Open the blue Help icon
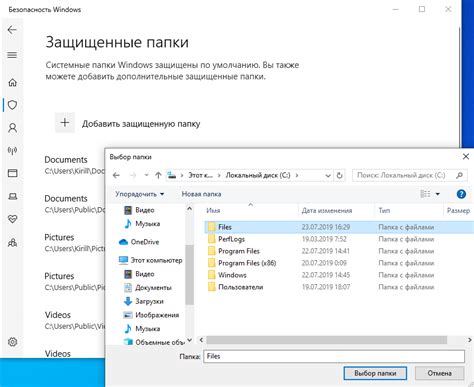 461,194
